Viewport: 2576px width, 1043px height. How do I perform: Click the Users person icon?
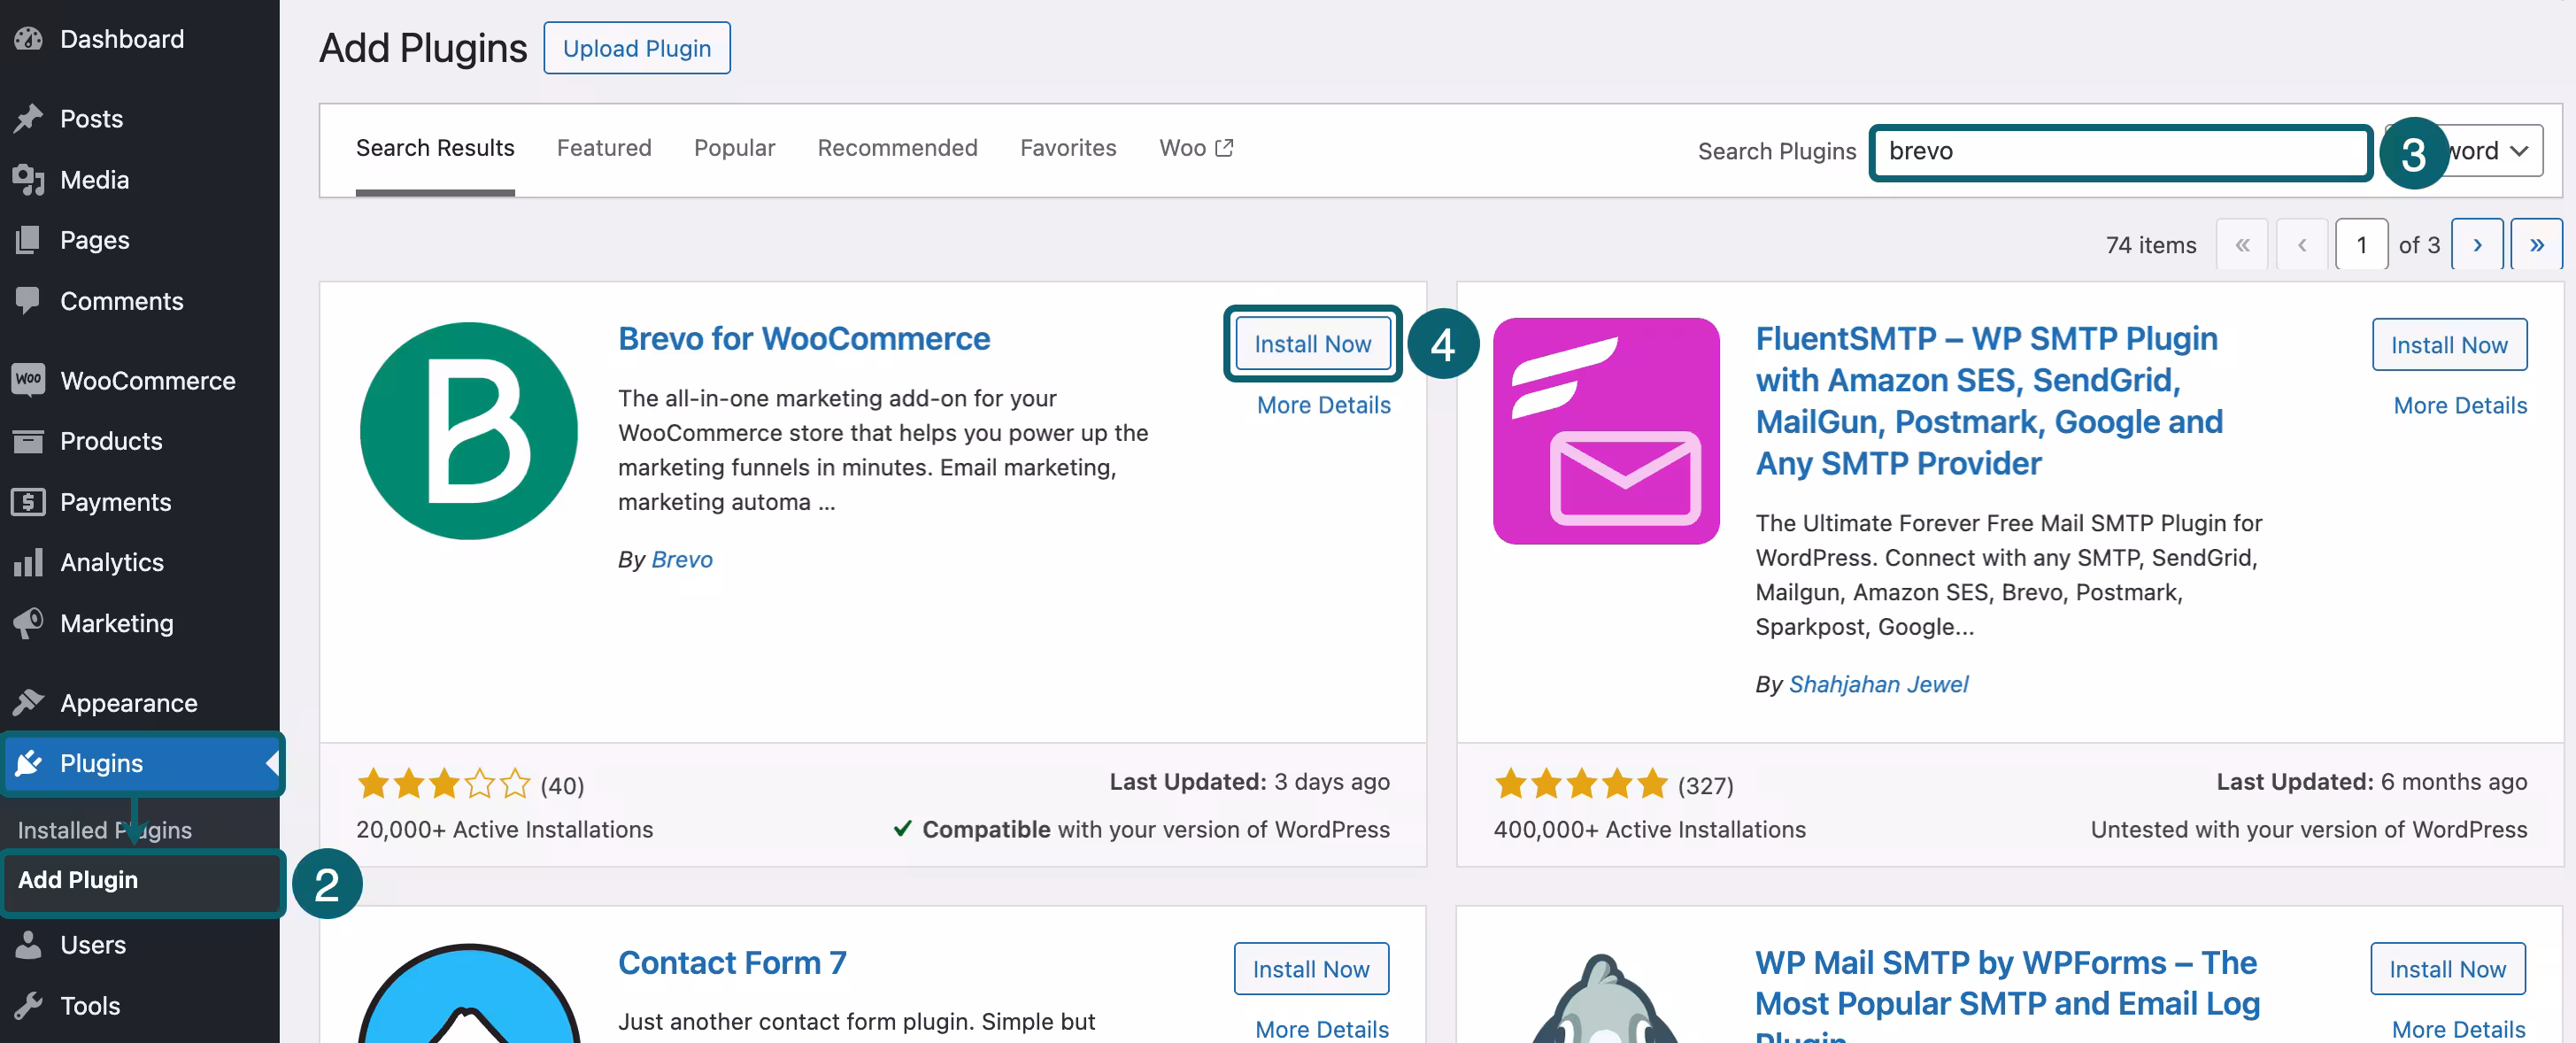[28, 945]
